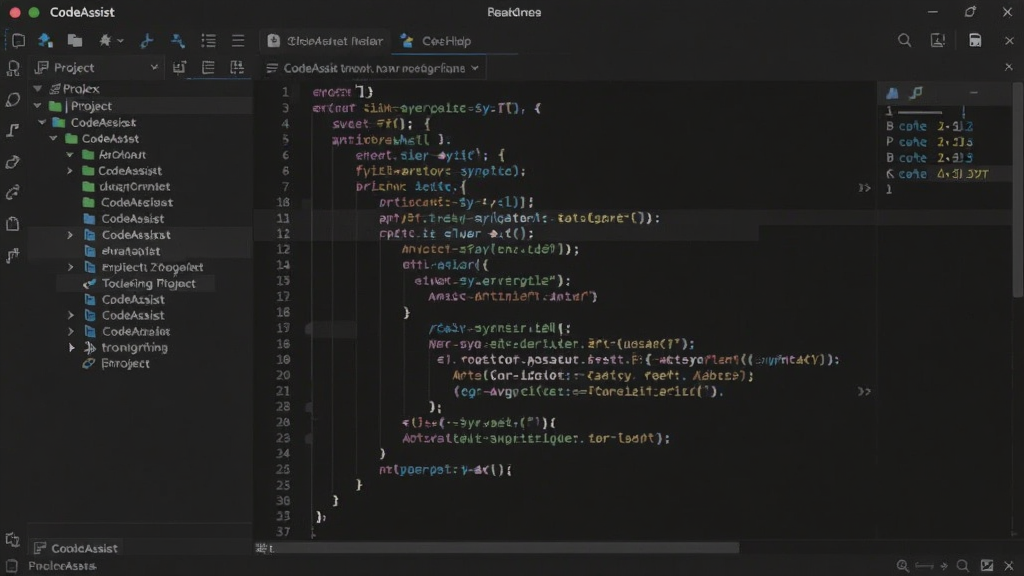Collapse the Projex root node
Image resolution: width=1024 pixels, height=576 pixels.
pyautogui.click(x=38, y=88)
